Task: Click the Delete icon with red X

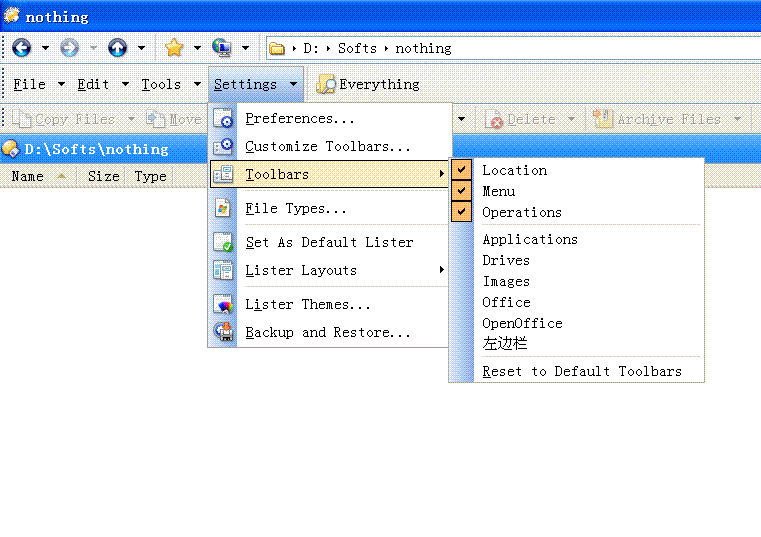Action: (494, 119)
